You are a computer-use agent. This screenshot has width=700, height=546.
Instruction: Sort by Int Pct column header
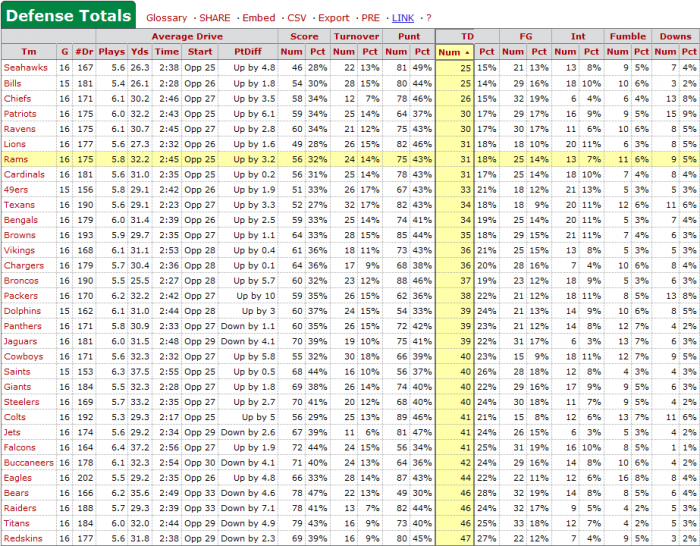(x=591, y=52)
